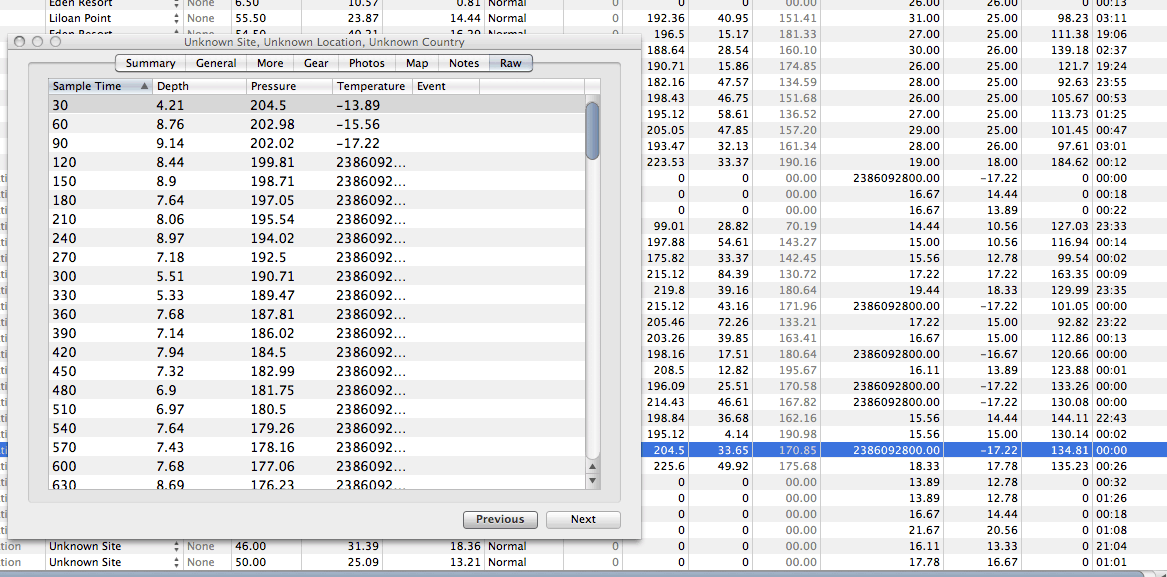Screen dimensions: 1167x577
Task: Click the scroll up arrow in sample table
Action: pyautogui.click(x=593, y=466)
